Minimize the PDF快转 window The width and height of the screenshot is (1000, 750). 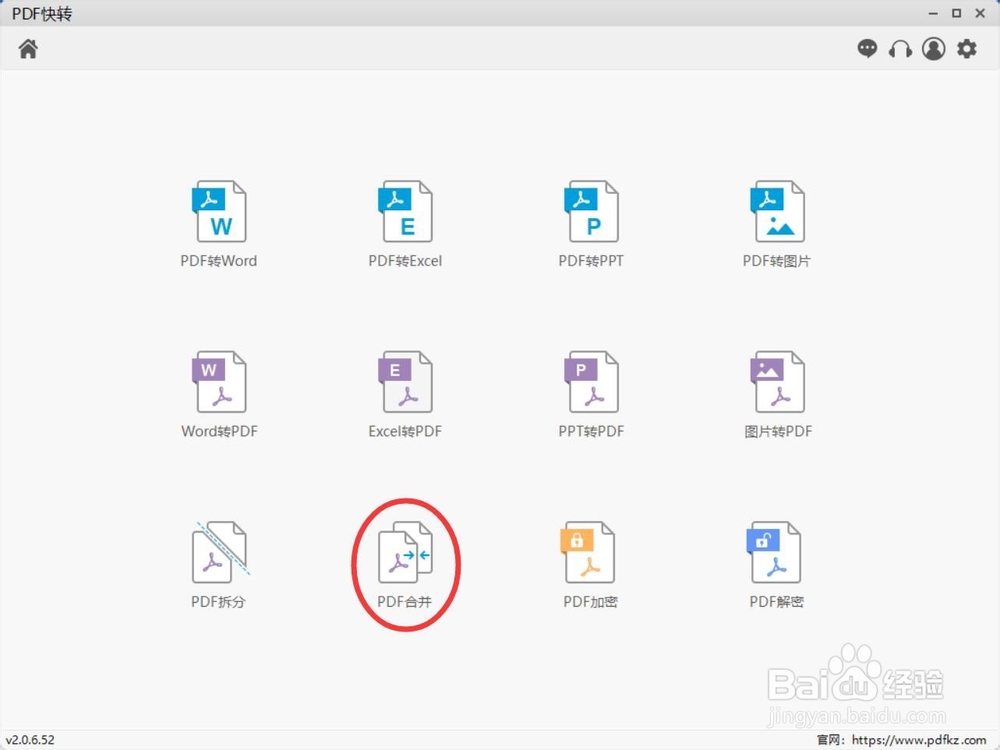933,13
